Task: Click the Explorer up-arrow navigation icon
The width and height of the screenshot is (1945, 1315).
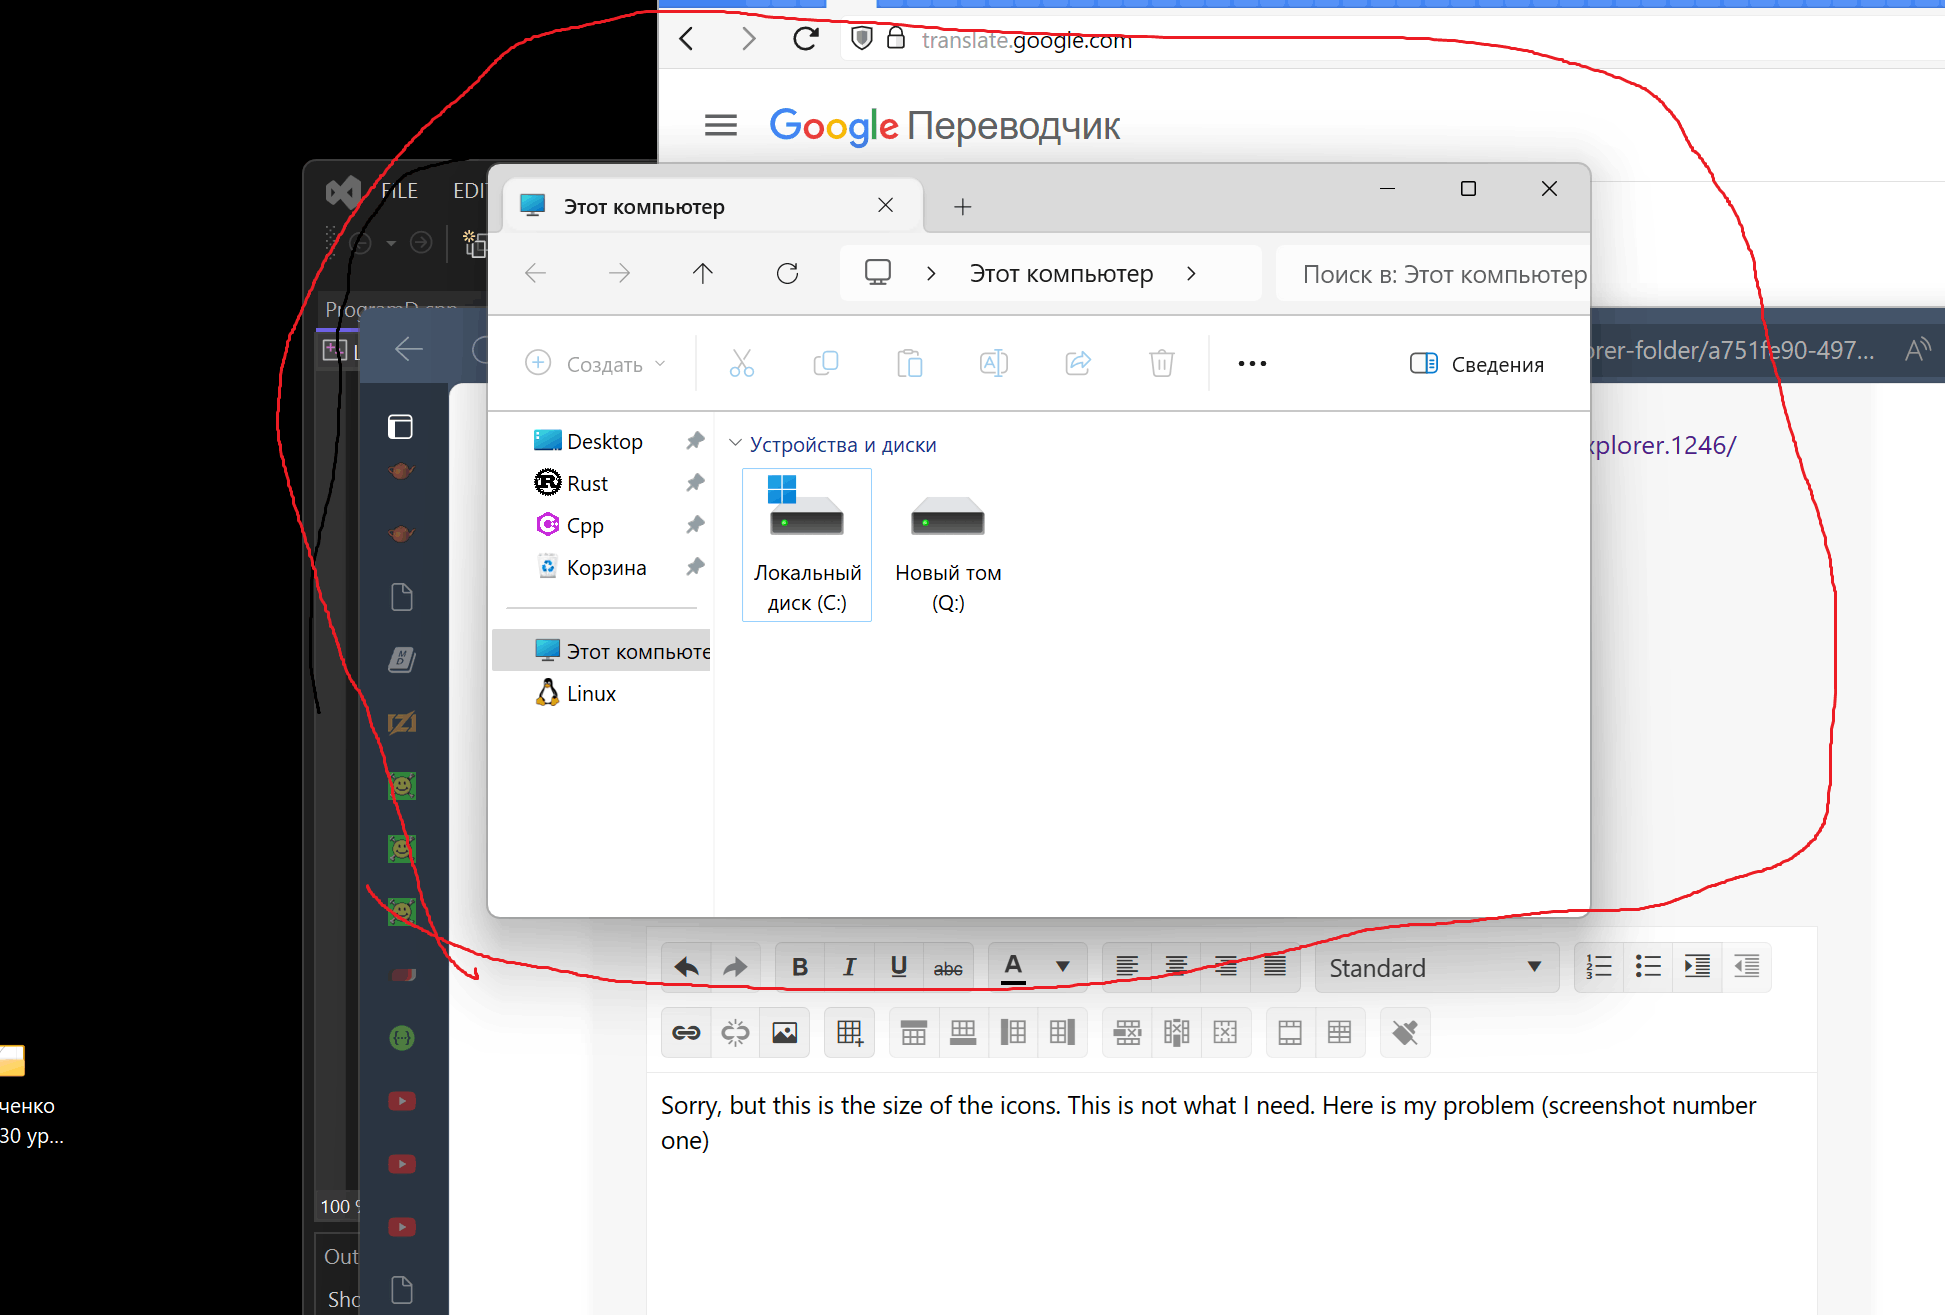Action: [x=703, y=273]
